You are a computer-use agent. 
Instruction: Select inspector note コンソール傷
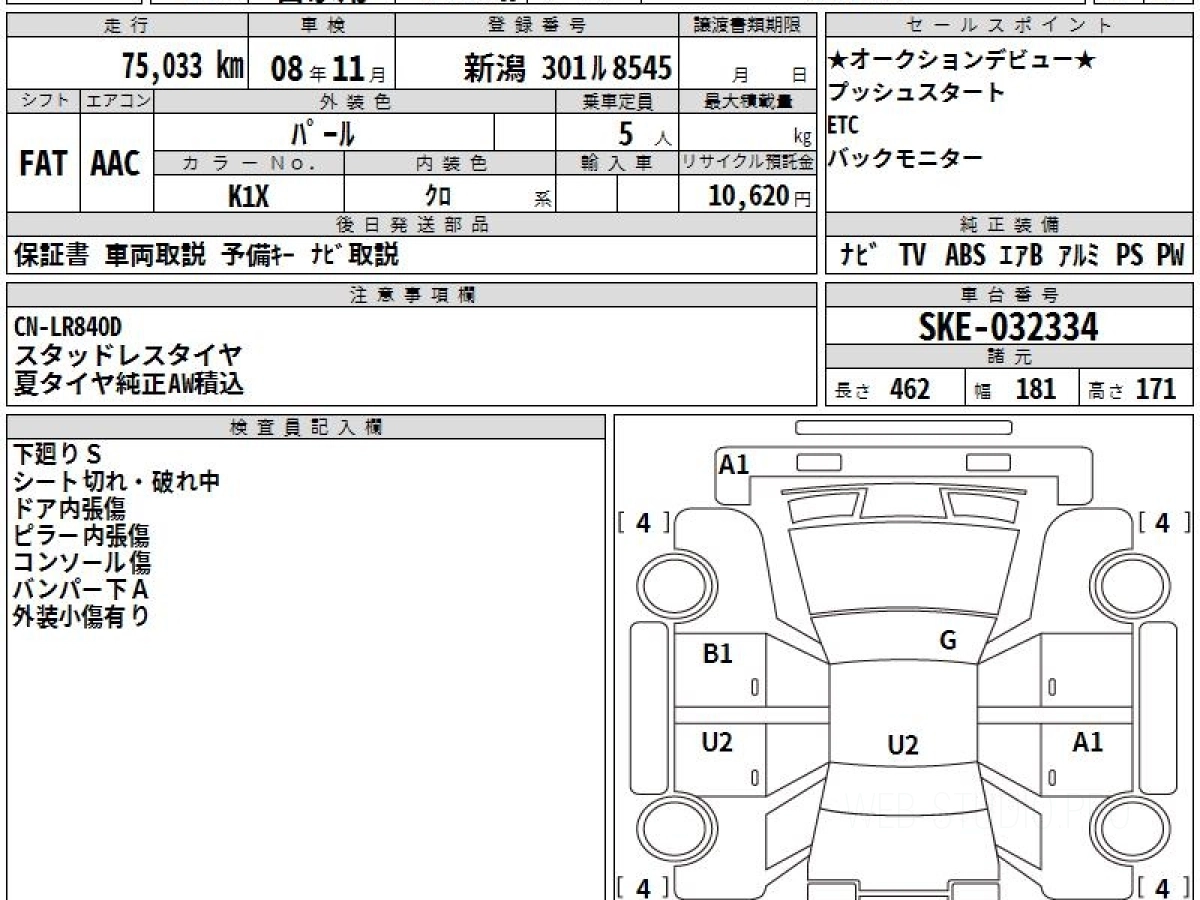(x=82, y=562)
